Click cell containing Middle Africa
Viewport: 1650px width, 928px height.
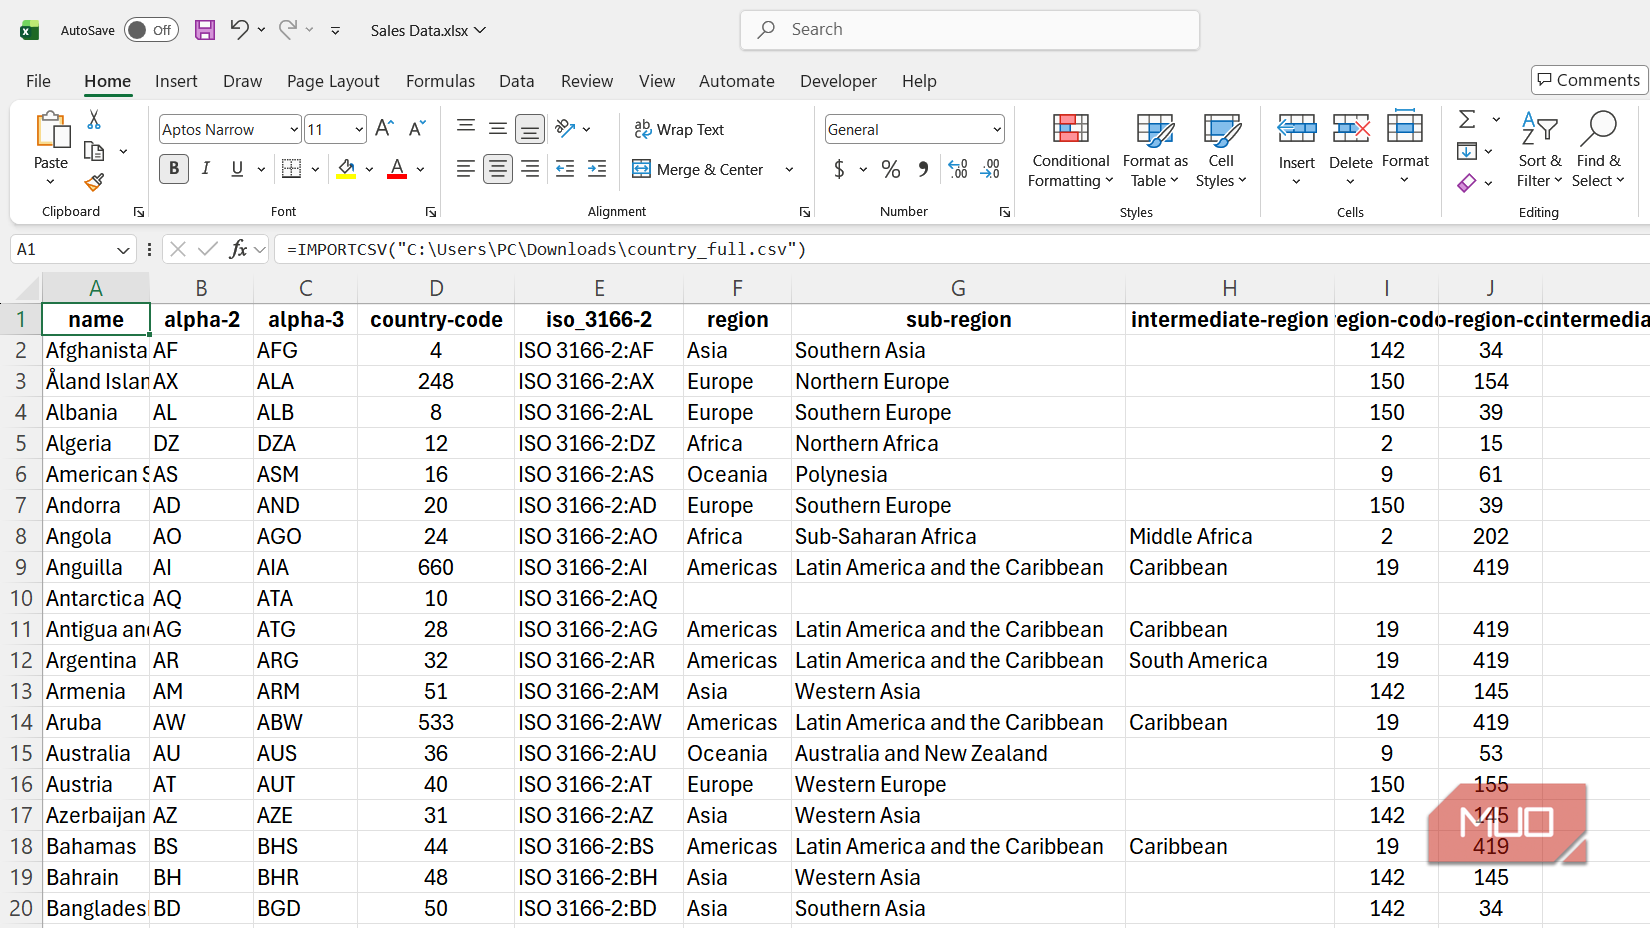pyautogui.click(x=1229, y=536)
